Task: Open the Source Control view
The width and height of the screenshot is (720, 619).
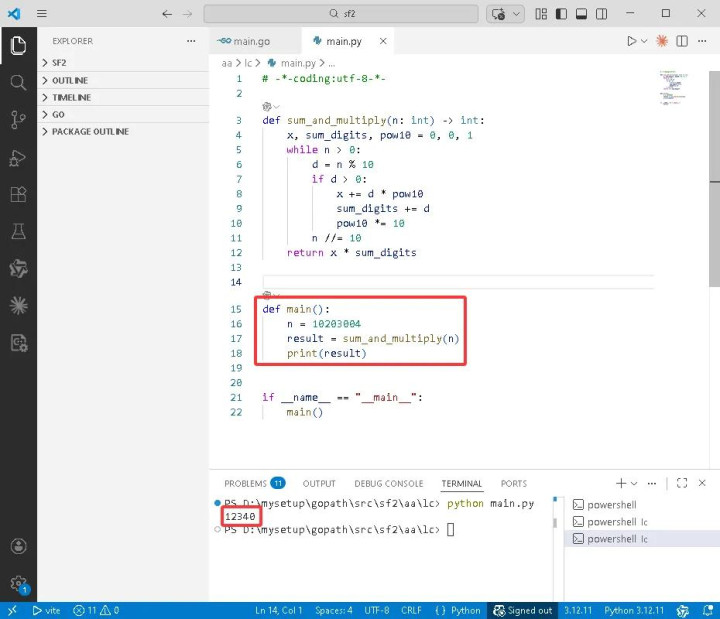Action: tap(18, 120)
